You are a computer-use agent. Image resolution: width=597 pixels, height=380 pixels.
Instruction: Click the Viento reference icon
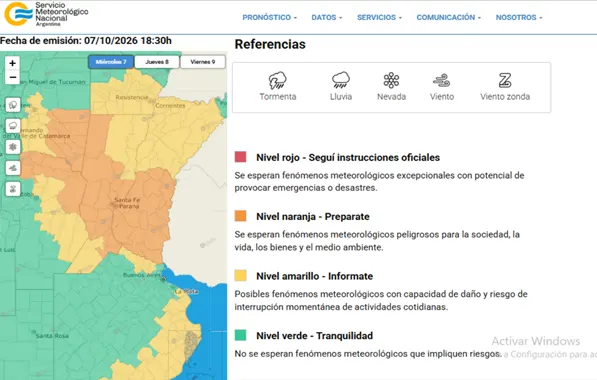[442, 80]
